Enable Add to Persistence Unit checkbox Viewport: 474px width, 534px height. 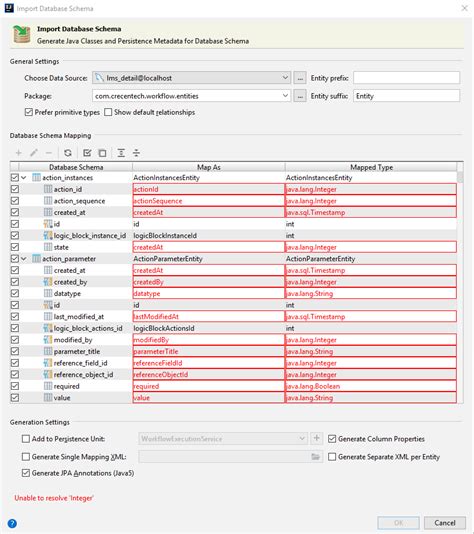coord(26,439)
